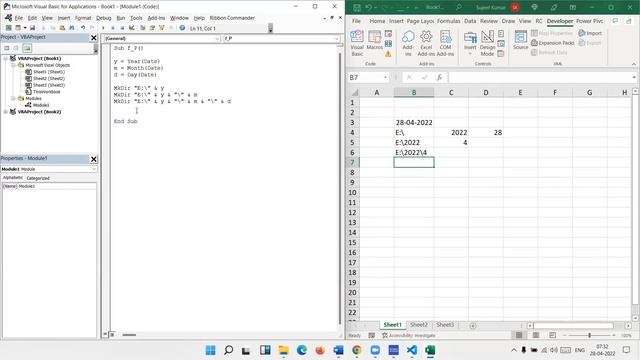Screen dimensions: 640x360
Task: Open the Name Box dropdown arrow
Action: tap(385, 77)
